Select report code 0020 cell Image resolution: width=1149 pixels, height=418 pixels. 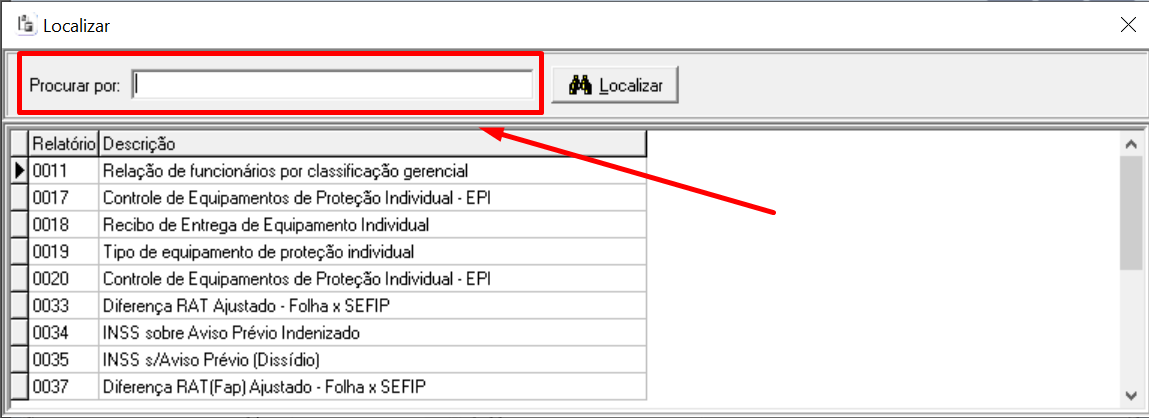[63, 279]
